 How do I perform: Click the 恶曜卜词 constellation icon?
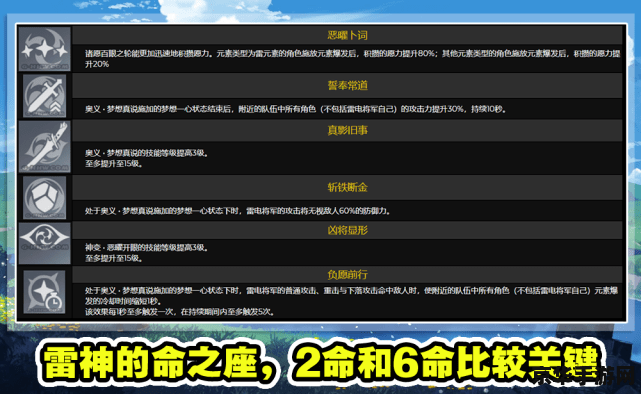click(x=45, y=49)
